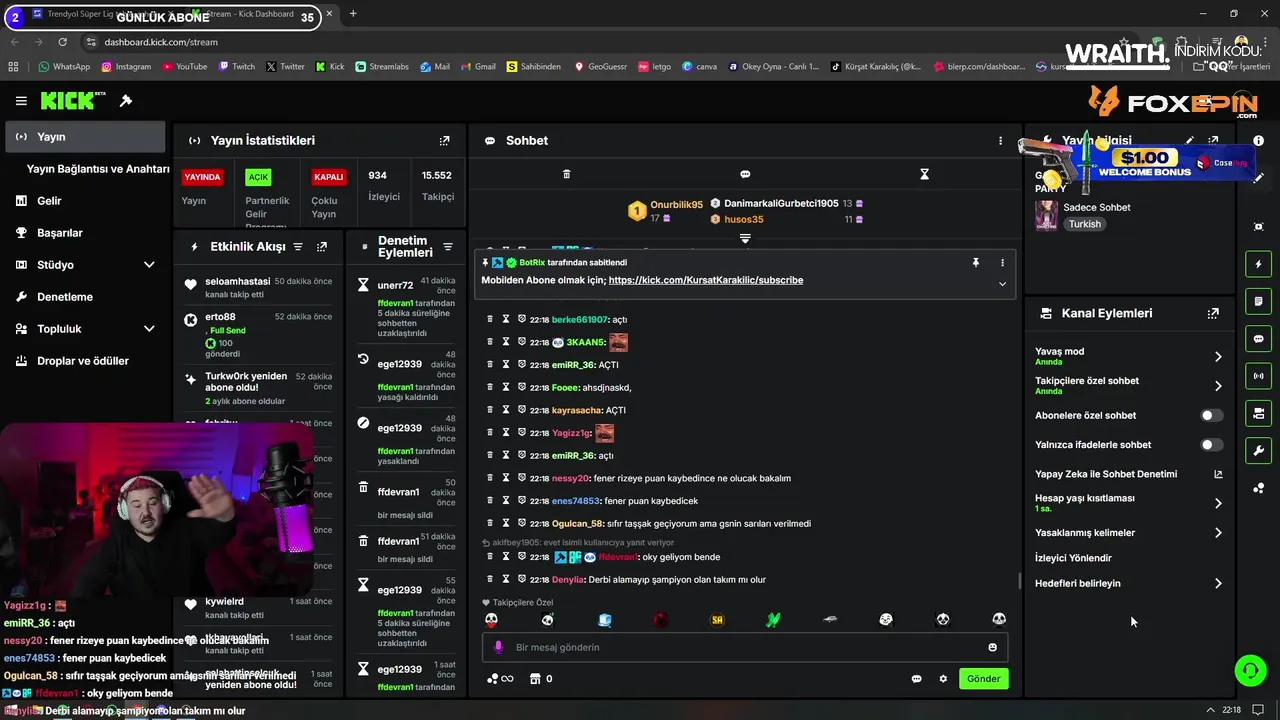1280x720 pixels.
Task: Select Yayın in the sidebar
Action: pos(85,137)
